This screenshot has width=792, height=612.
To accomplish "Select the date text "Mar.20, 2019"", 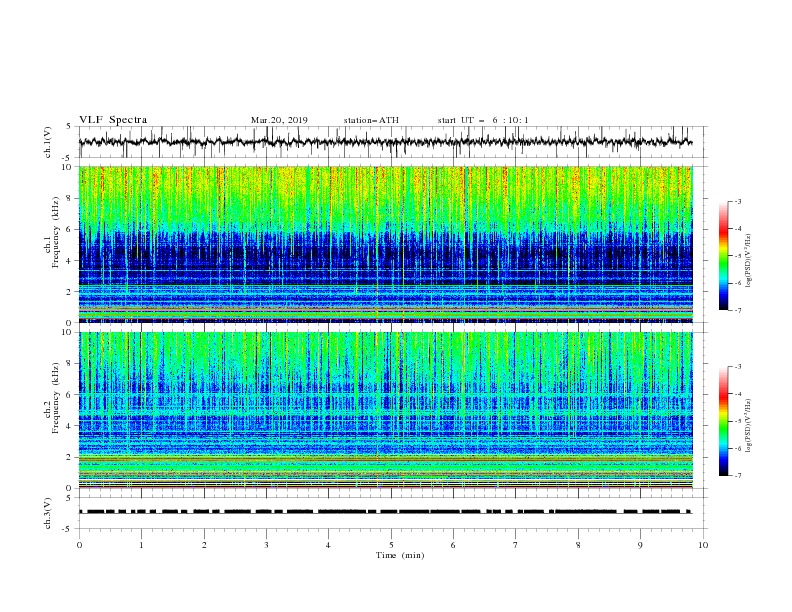I will click(279, 120).
